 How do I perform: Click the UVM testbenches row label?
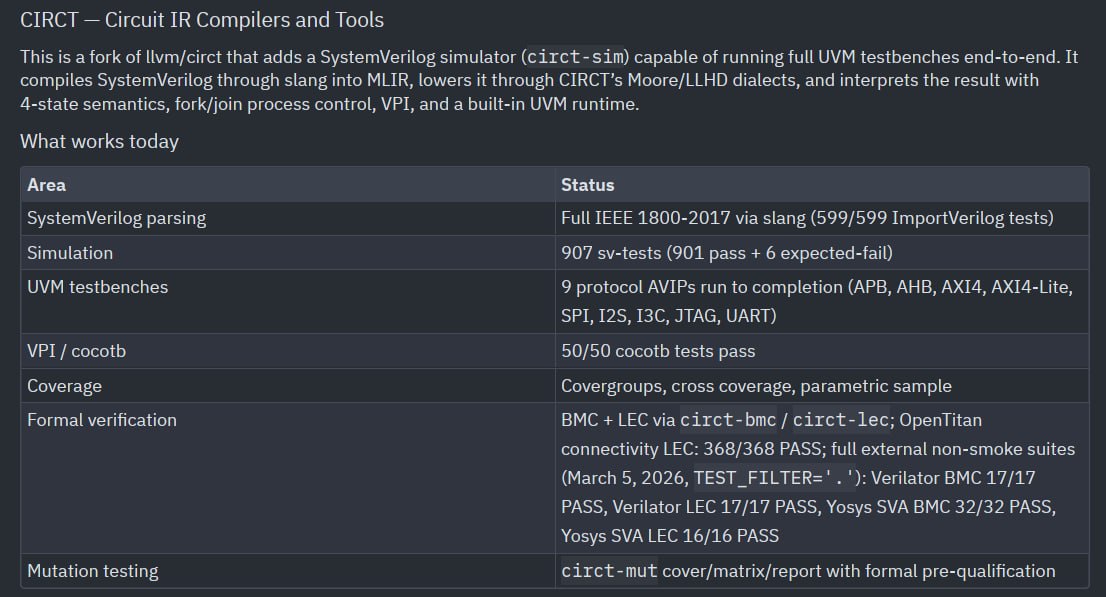pos(97,287)
